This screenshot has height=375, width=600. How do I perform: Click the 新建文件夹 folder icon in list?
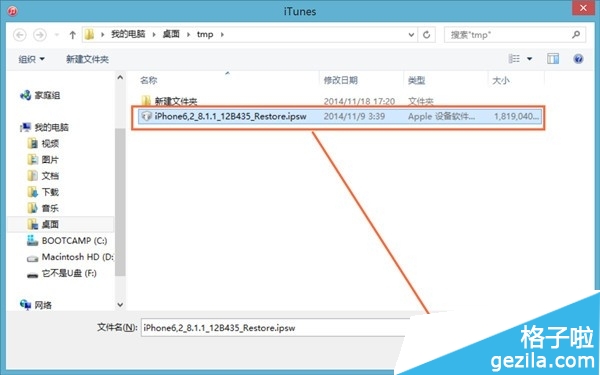146,101
